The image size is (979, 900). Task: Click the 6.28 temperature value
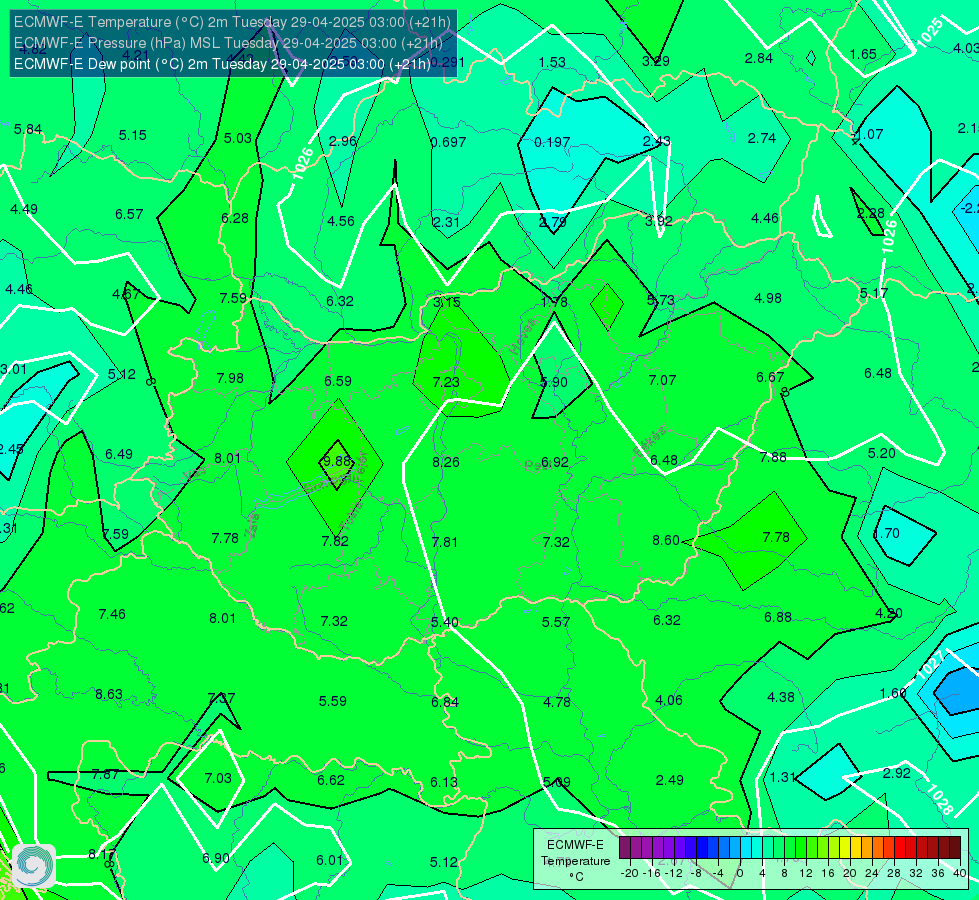tap(235, 219)
